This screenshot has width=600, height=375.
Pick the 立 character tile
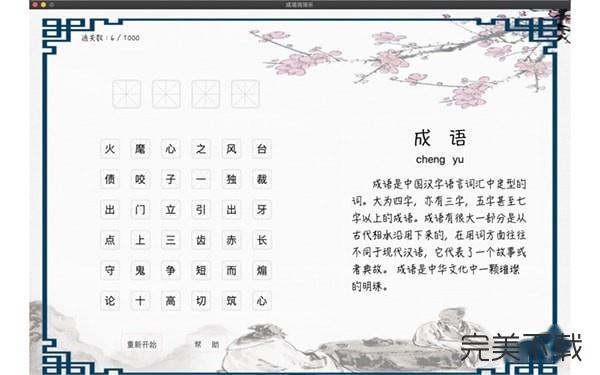tap(171, 210)
